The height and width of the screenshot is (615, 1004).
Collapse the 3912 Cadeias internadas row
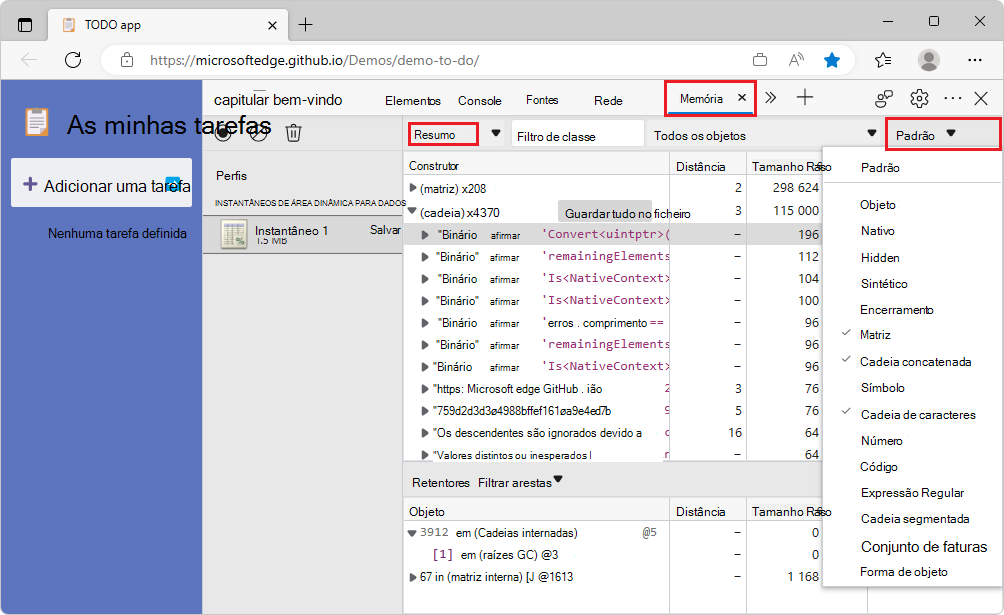[x=412, y=533]
